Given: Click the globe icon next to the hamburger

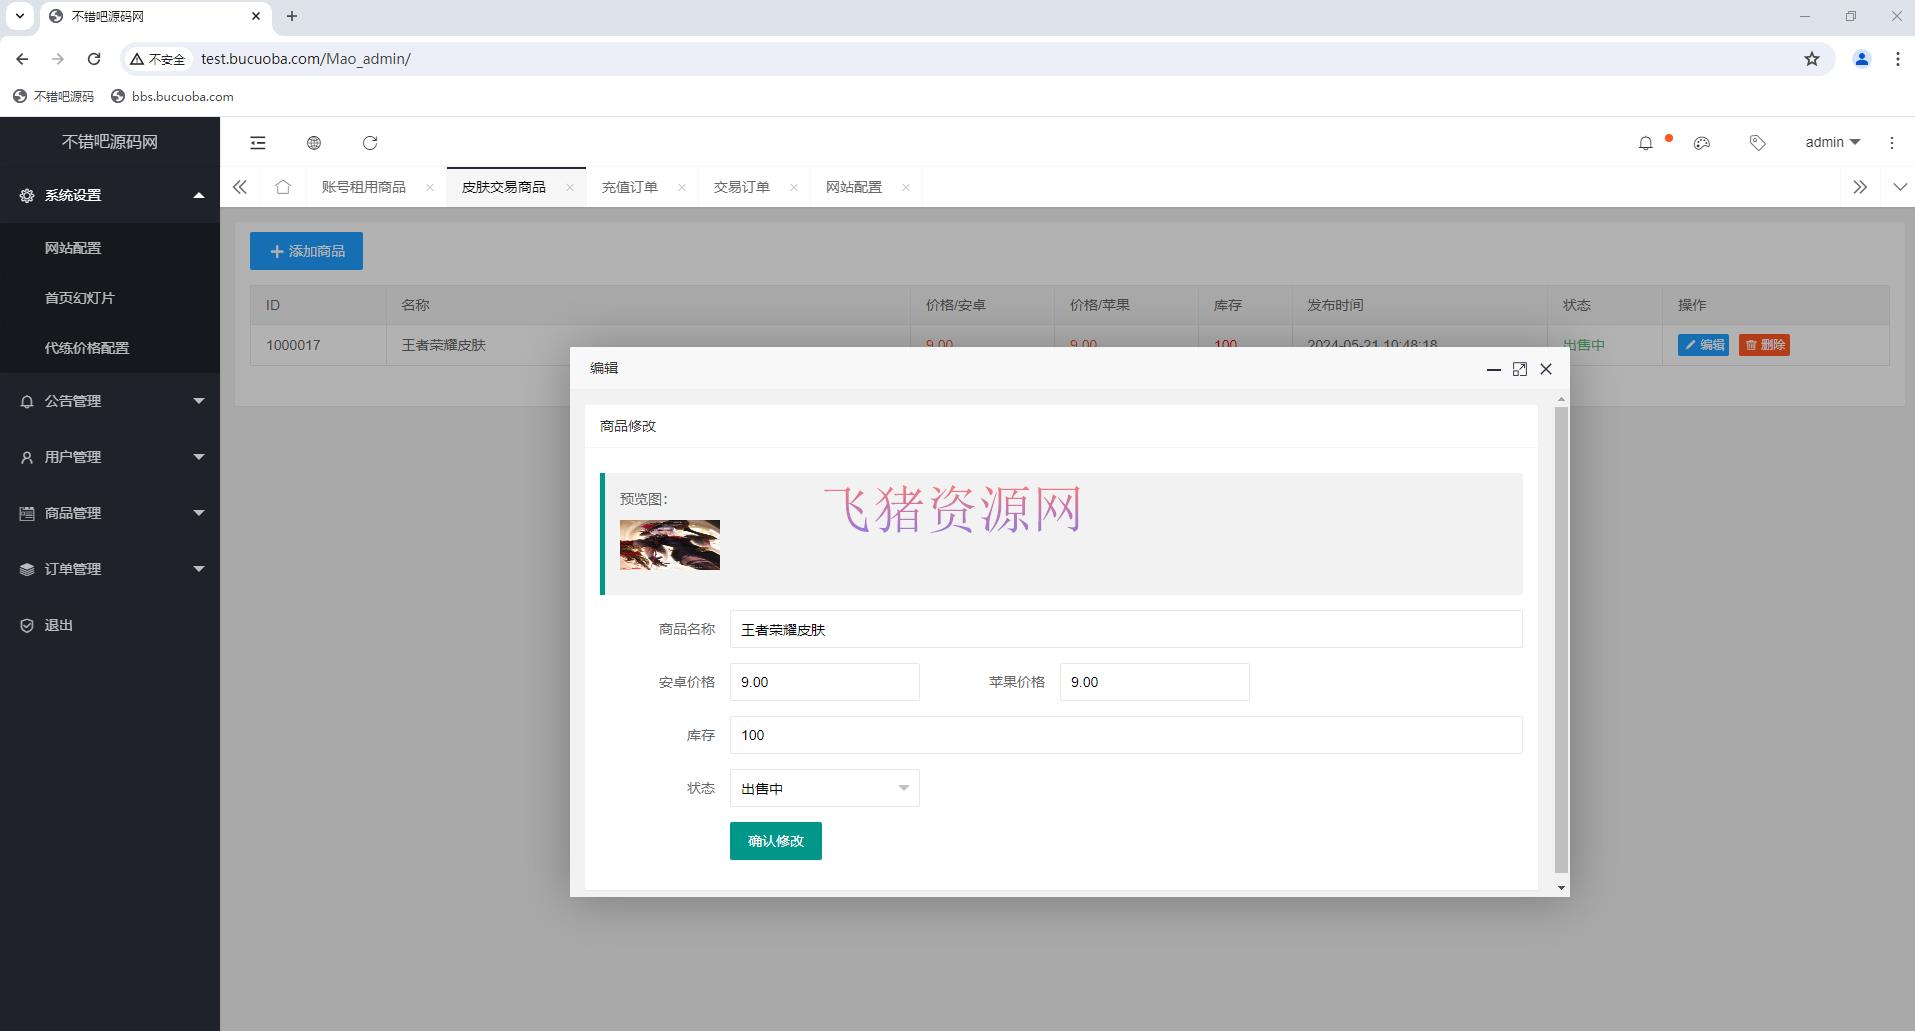Looking at the screenshot, I should click(314, 143).
